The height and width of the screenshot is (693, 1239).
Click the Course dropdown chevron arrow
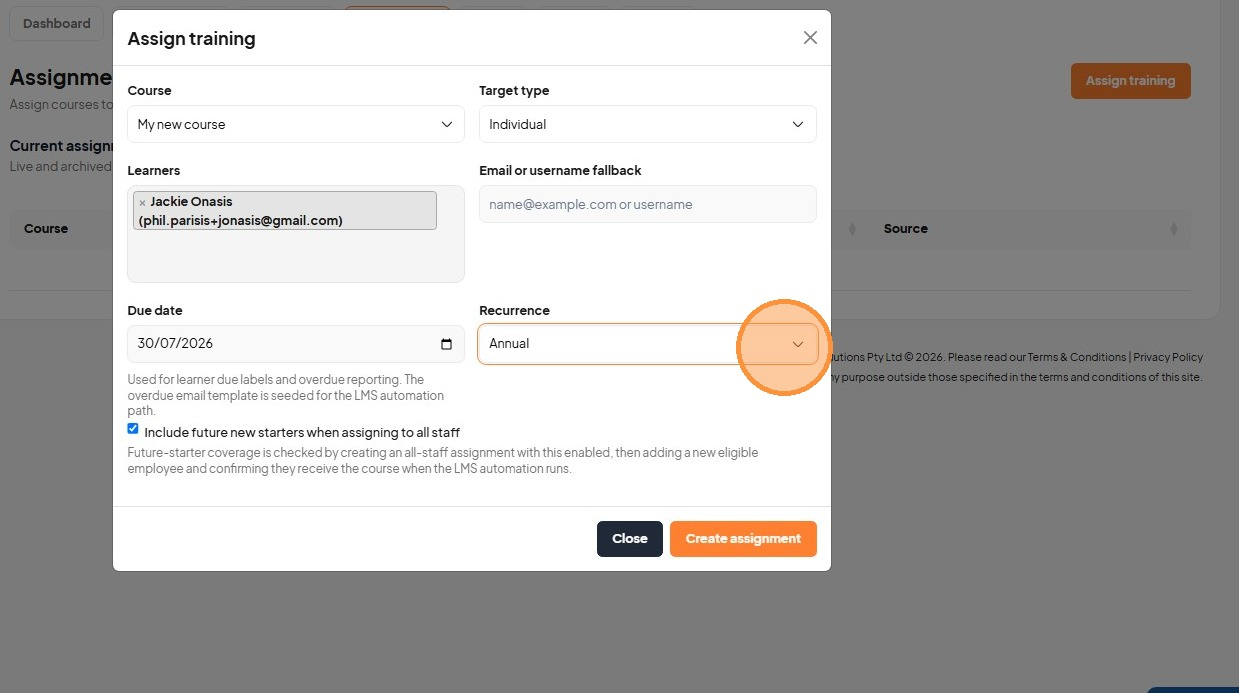[447, 125]
